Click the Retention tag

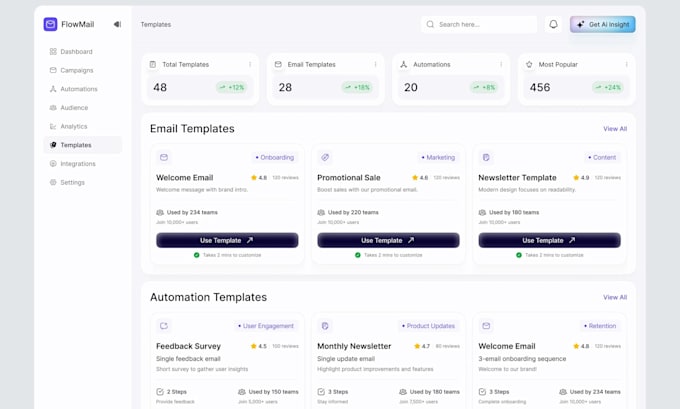[x=600, y=326]
